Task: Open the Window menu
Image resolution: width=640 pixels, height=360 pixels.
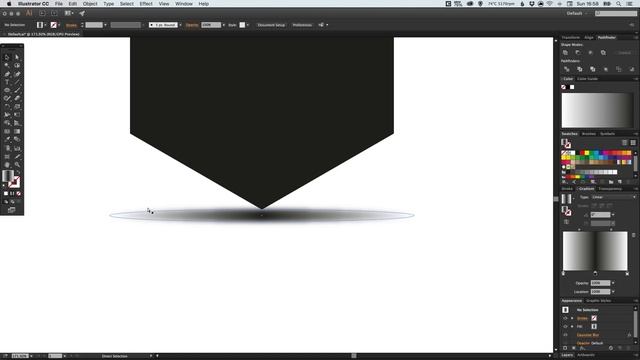Action: [184, 4]
